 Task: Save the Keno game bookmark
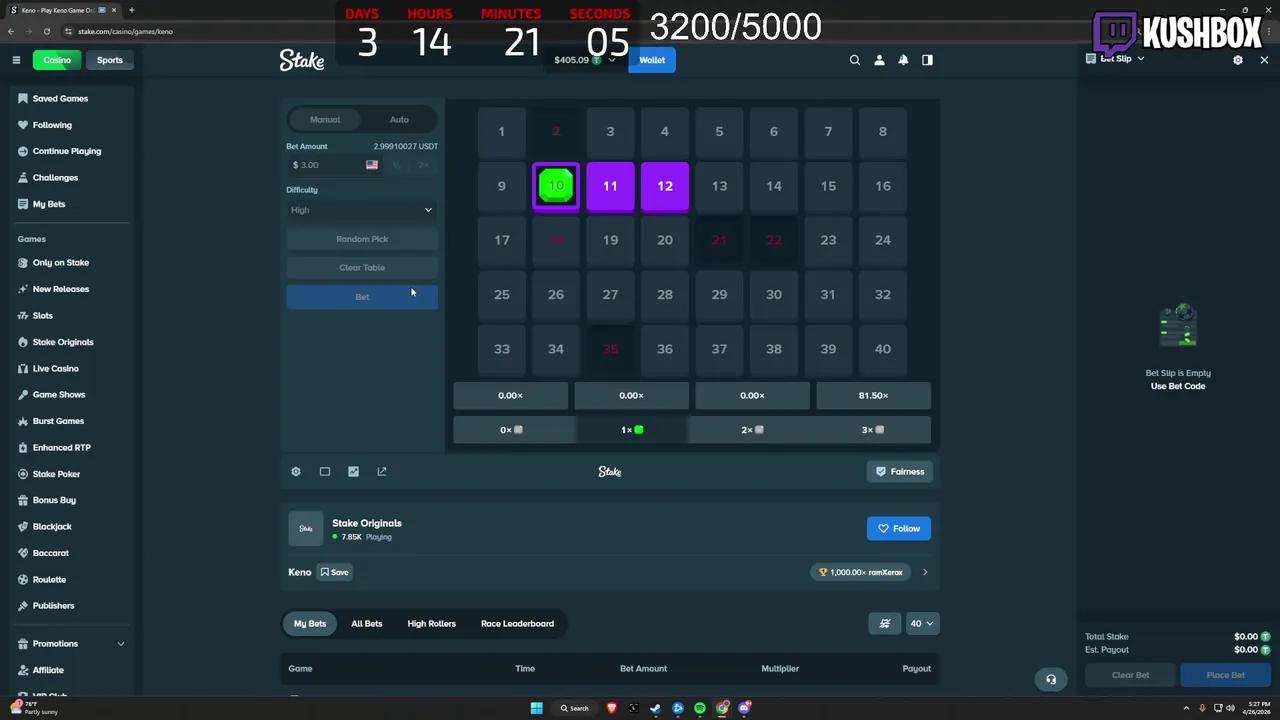[x=335, y=572]
